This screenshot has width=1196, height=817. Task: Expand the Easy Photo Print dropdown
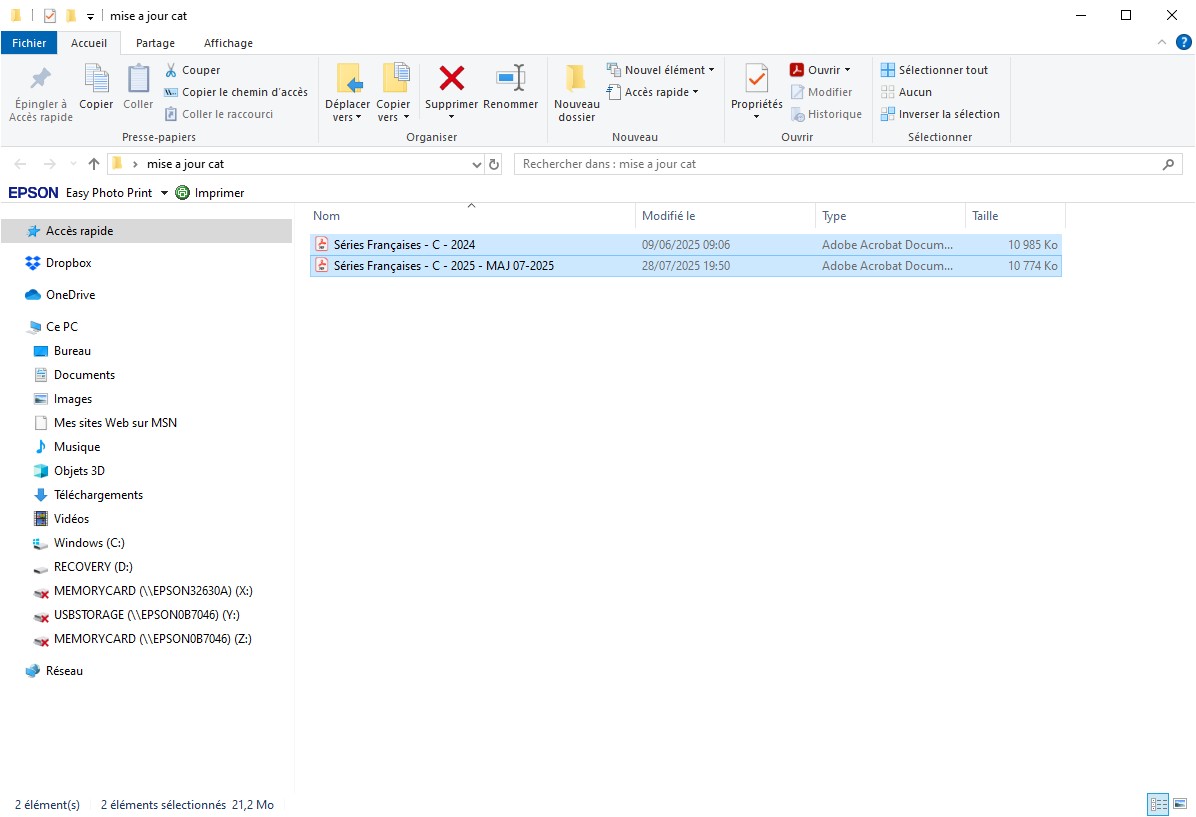point(164,192)
